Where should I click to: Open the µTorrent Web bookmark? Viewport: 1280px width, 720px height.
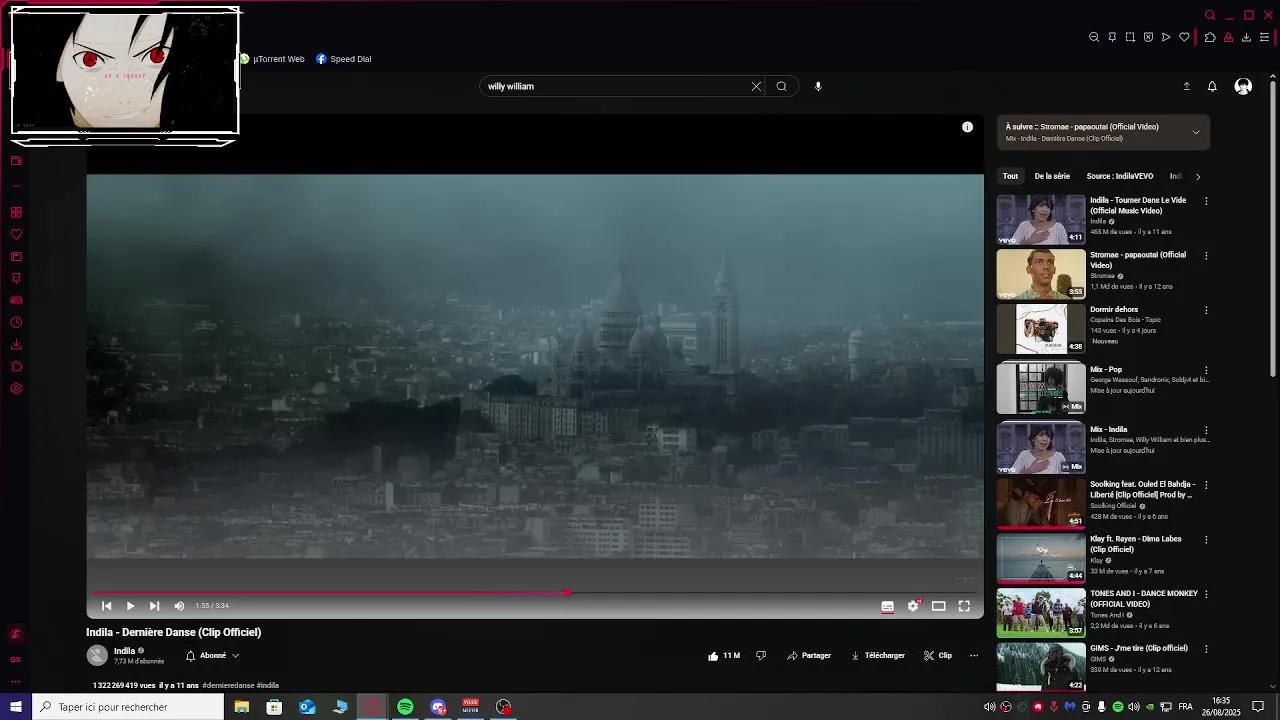pyautogui.click(x=272, y=59)
